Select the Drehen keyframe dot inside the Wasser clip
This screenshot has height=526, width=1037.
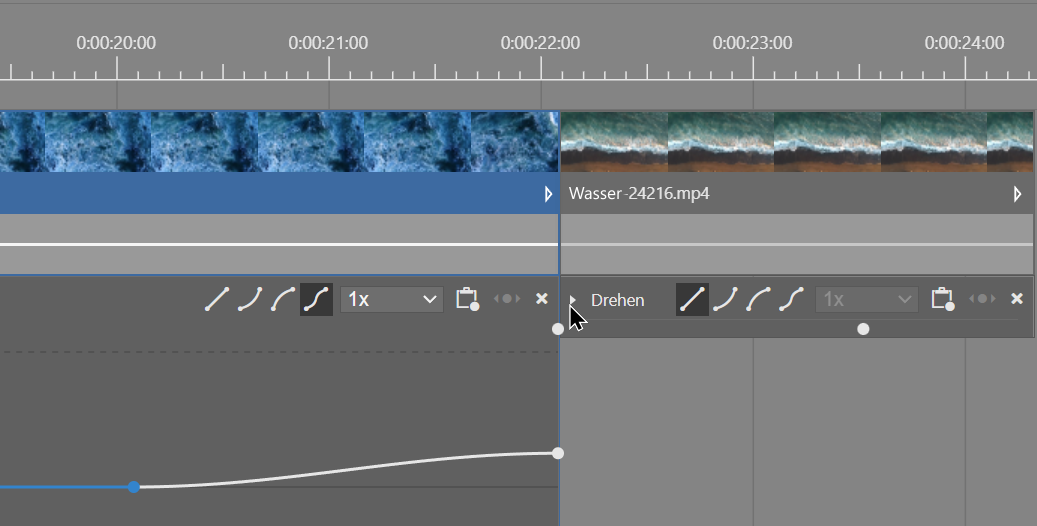coord(863,329)
